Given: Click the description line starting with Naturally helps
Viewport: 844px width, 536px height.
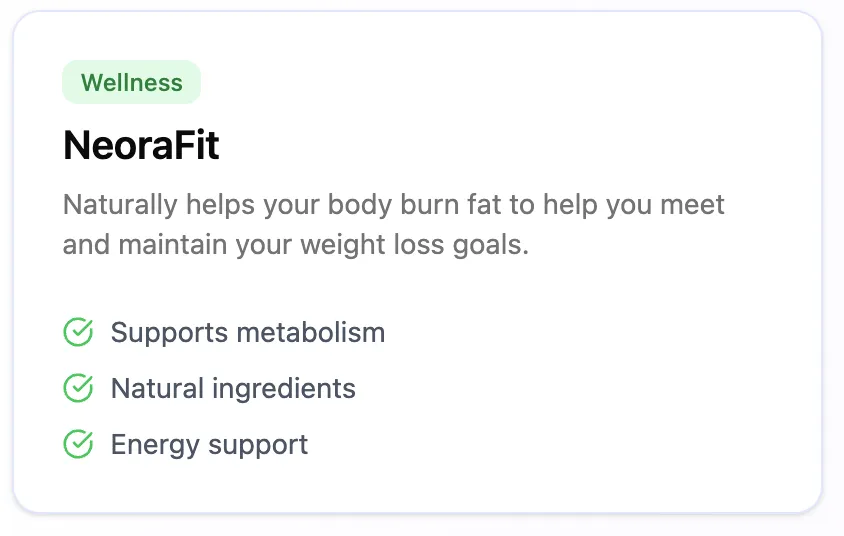Looking at the screenshot, I should [x=393, y=205].
